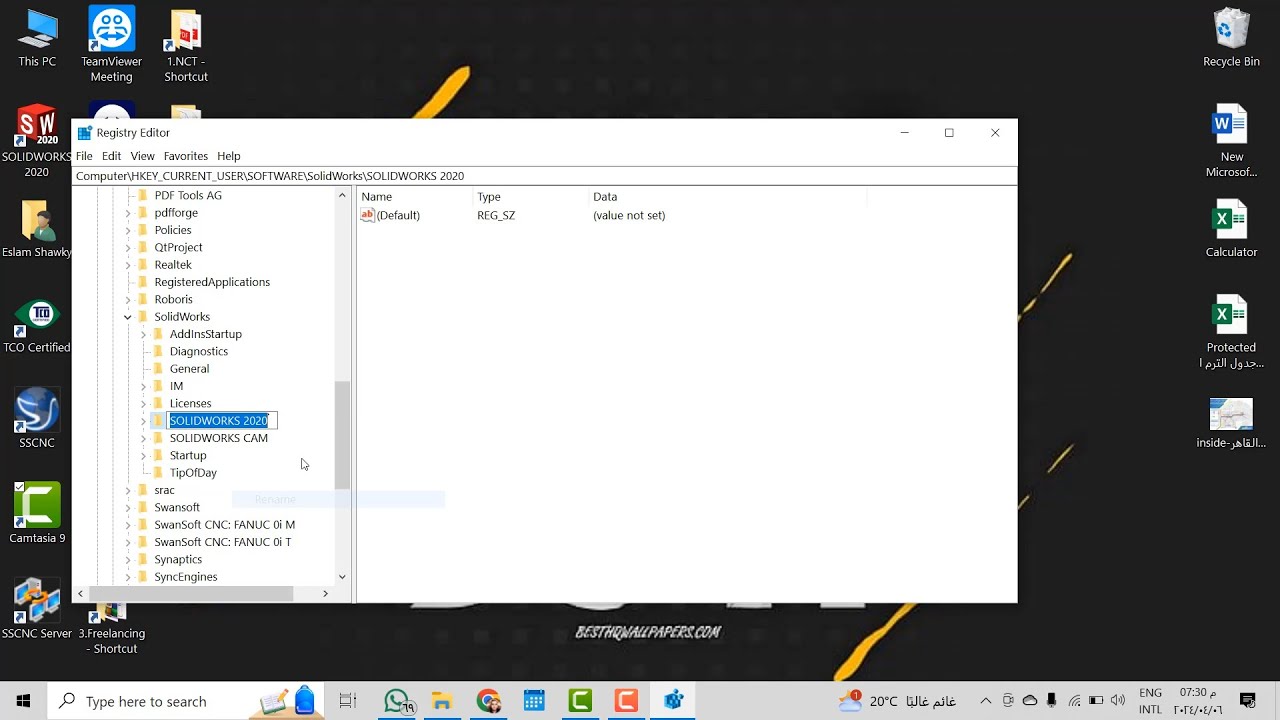Open Task View on taskbar

pos(347,701)
